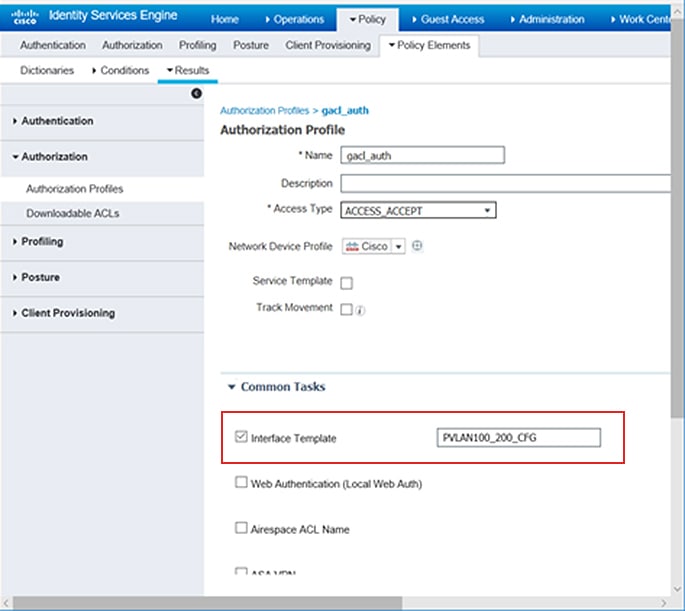Viewport: 685px width, 611px height.
Task: Enable the Service Template checkbox
Action: click(346, 283)
